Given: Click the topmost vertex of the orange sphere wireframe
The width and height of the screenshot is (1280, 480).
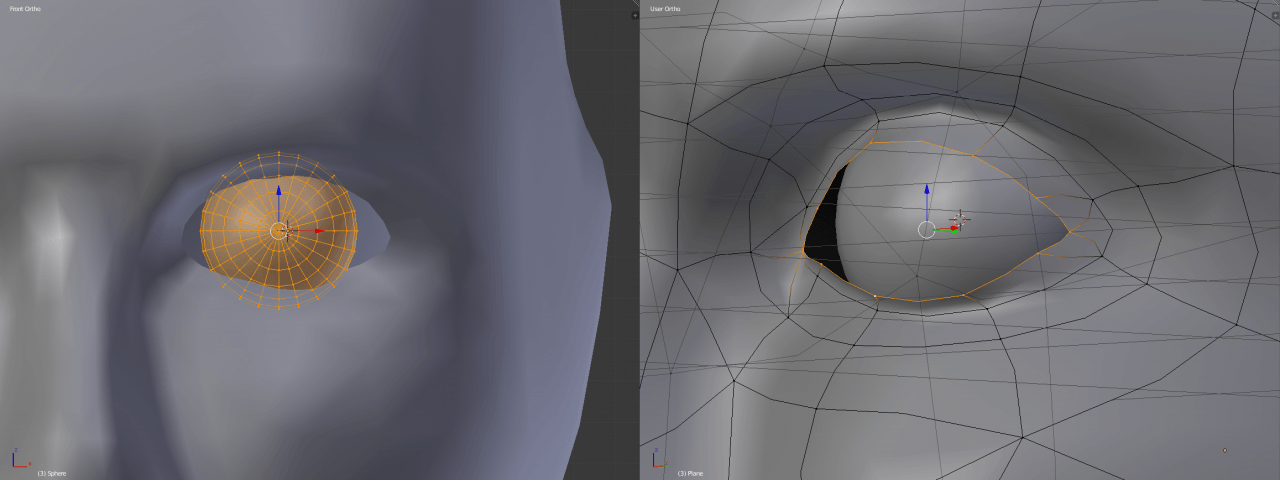Looking at the screenshot, I should 278,153.
